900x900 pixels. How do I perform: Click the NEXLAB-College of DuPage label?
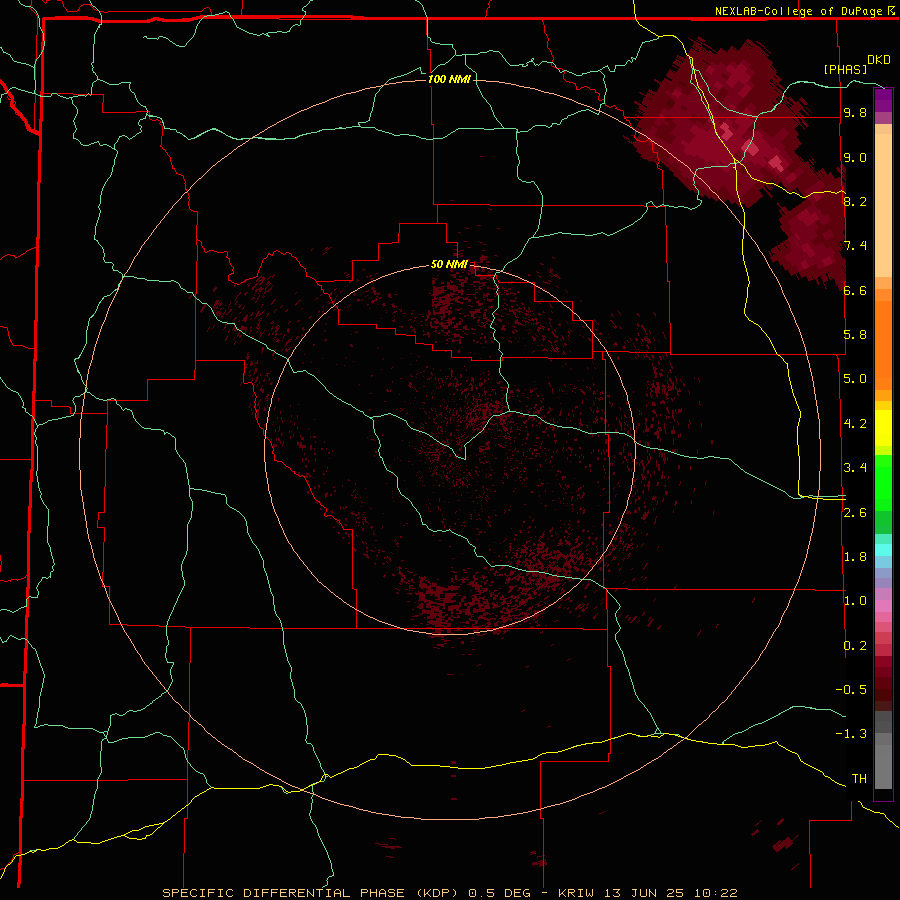coord(800,11)
